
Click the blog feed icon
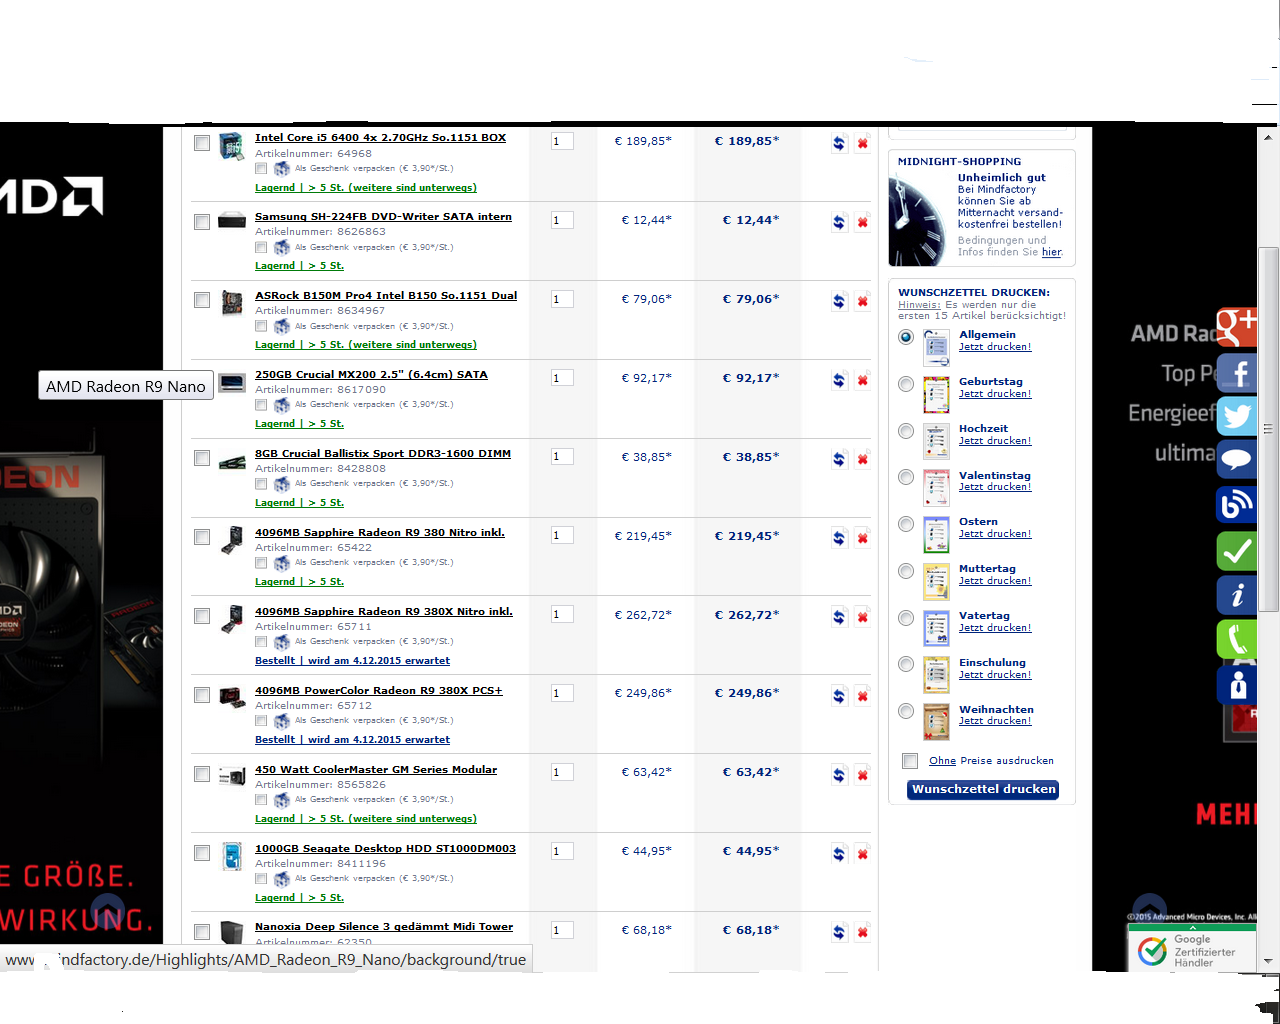[x=1236, y=504]
